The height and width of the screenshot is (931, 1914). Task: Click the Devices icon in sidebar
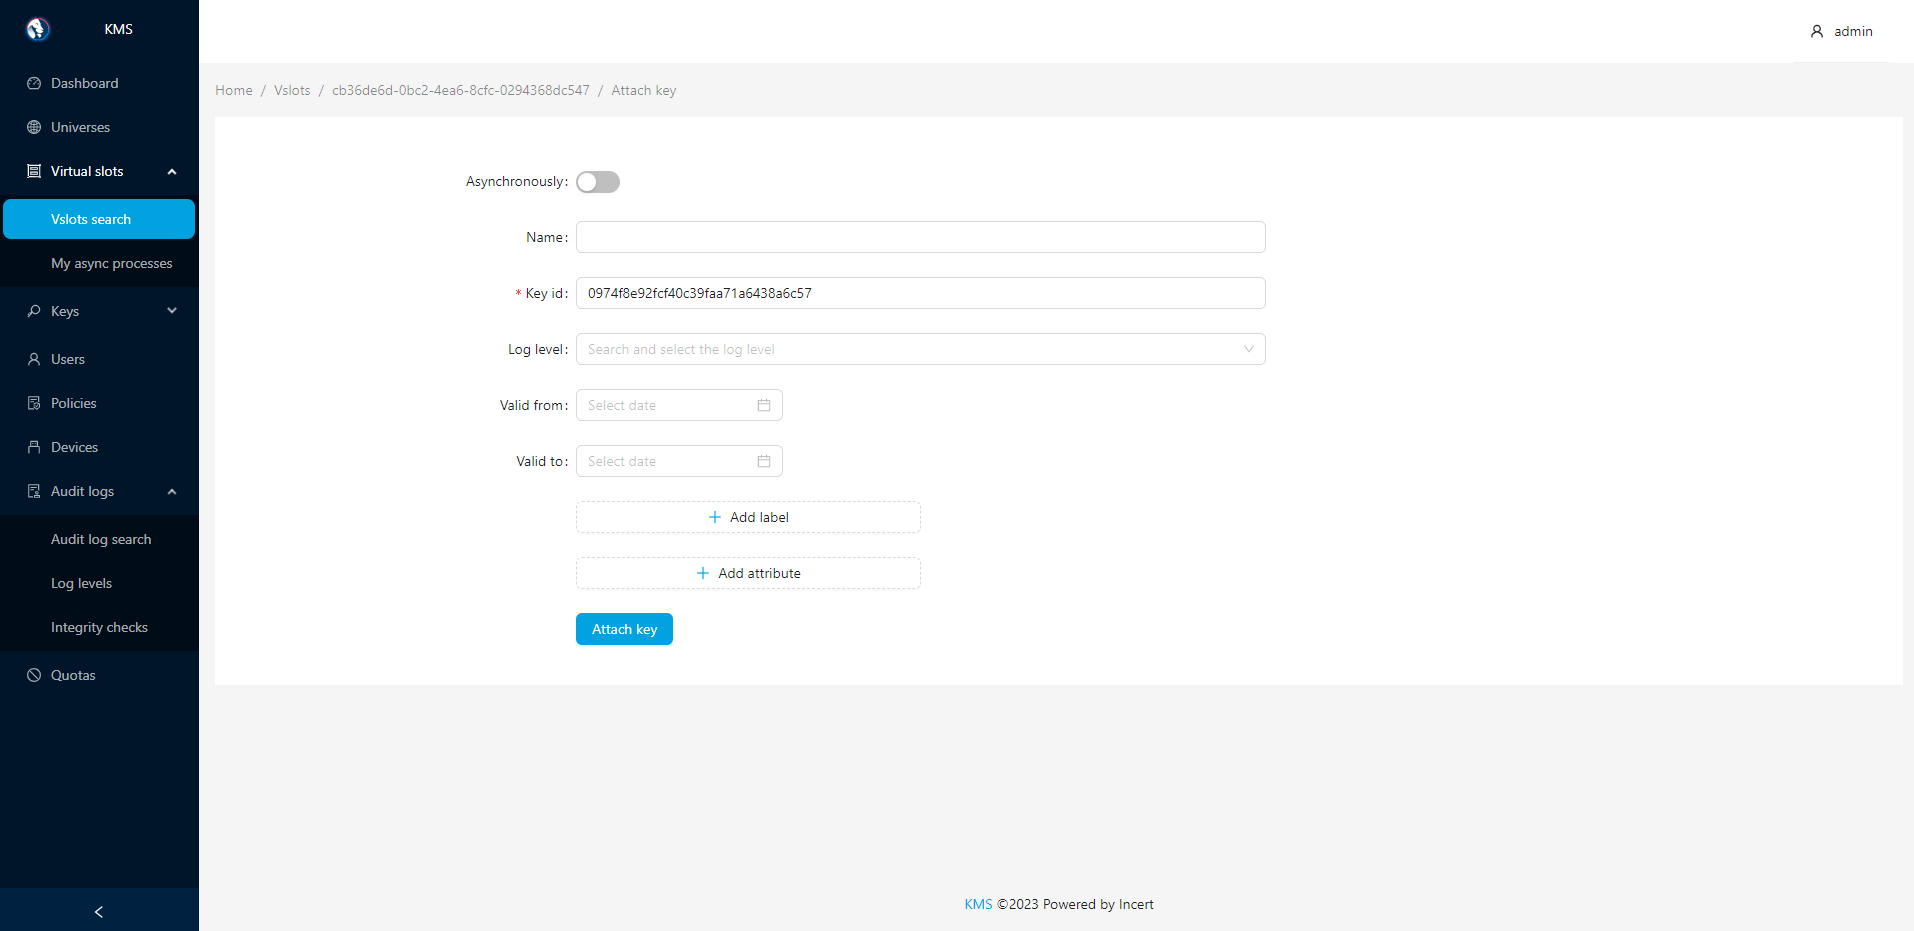pos(34,447)
